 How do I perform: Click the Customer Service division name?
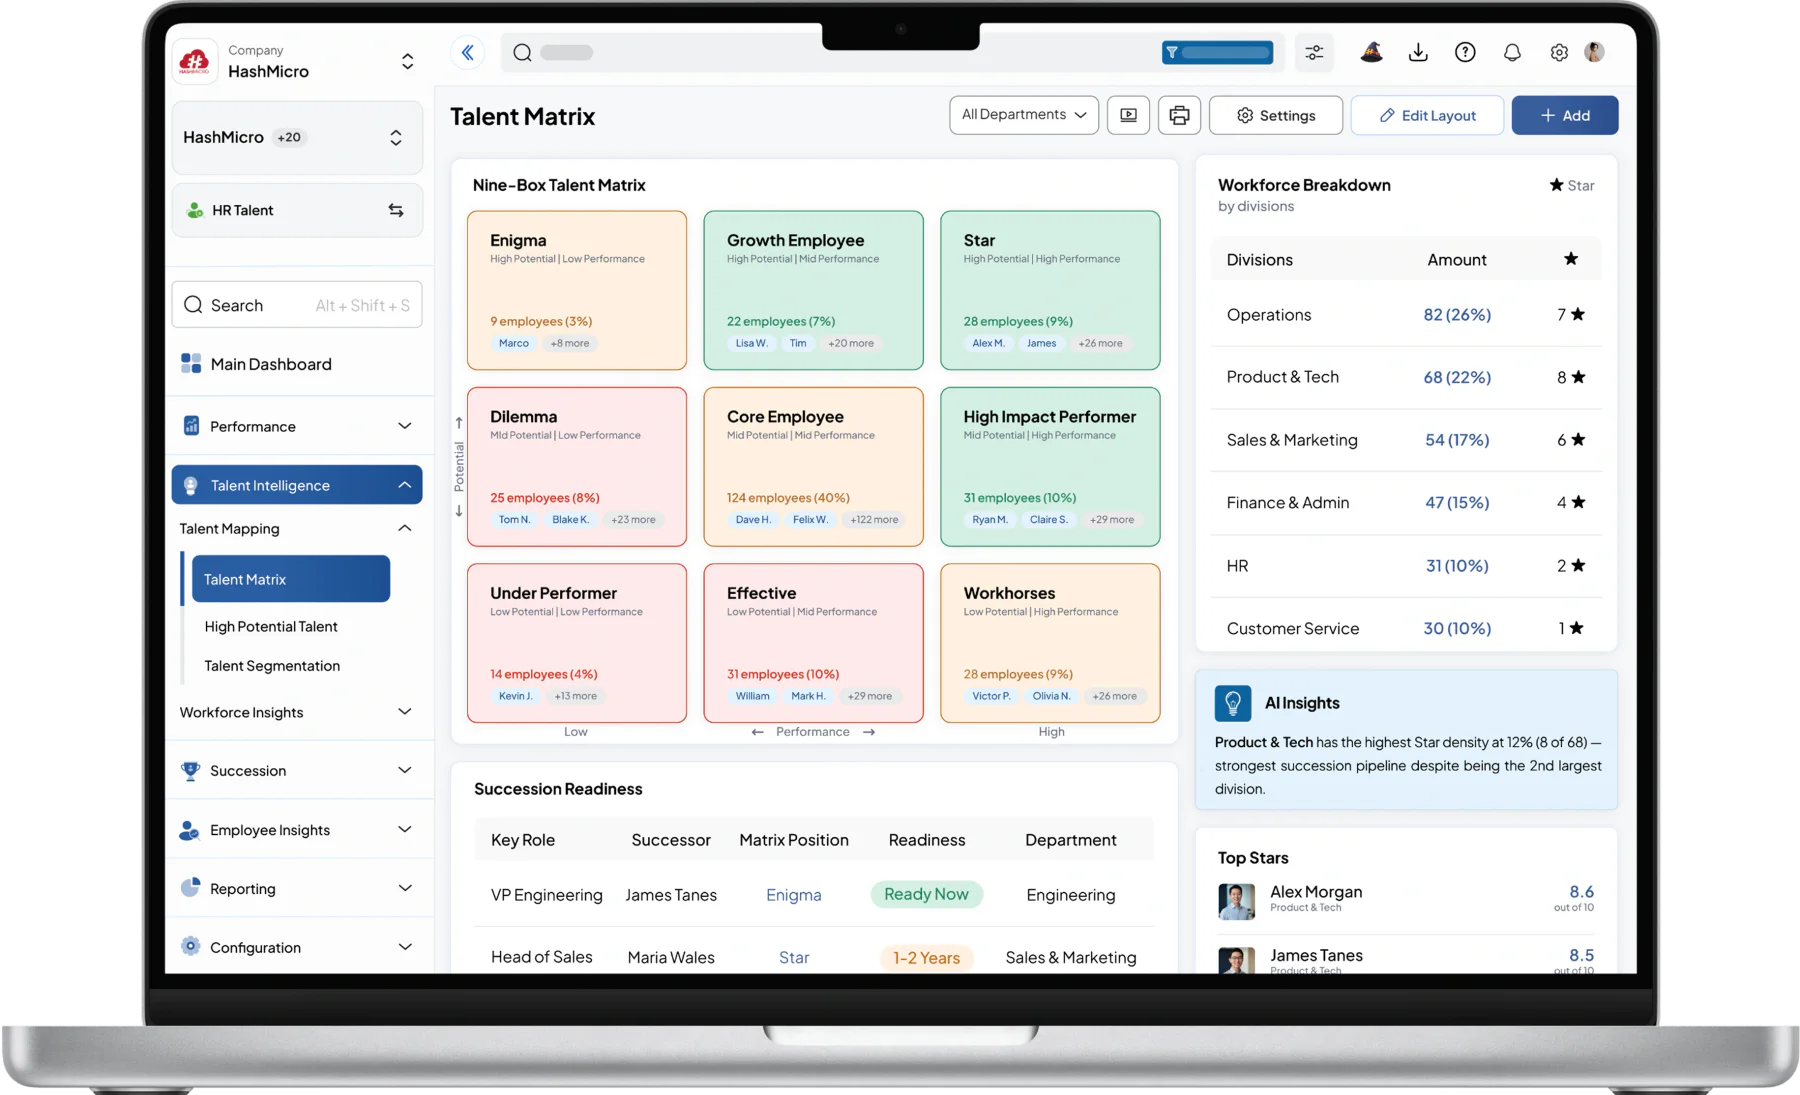click(1293, 629)
